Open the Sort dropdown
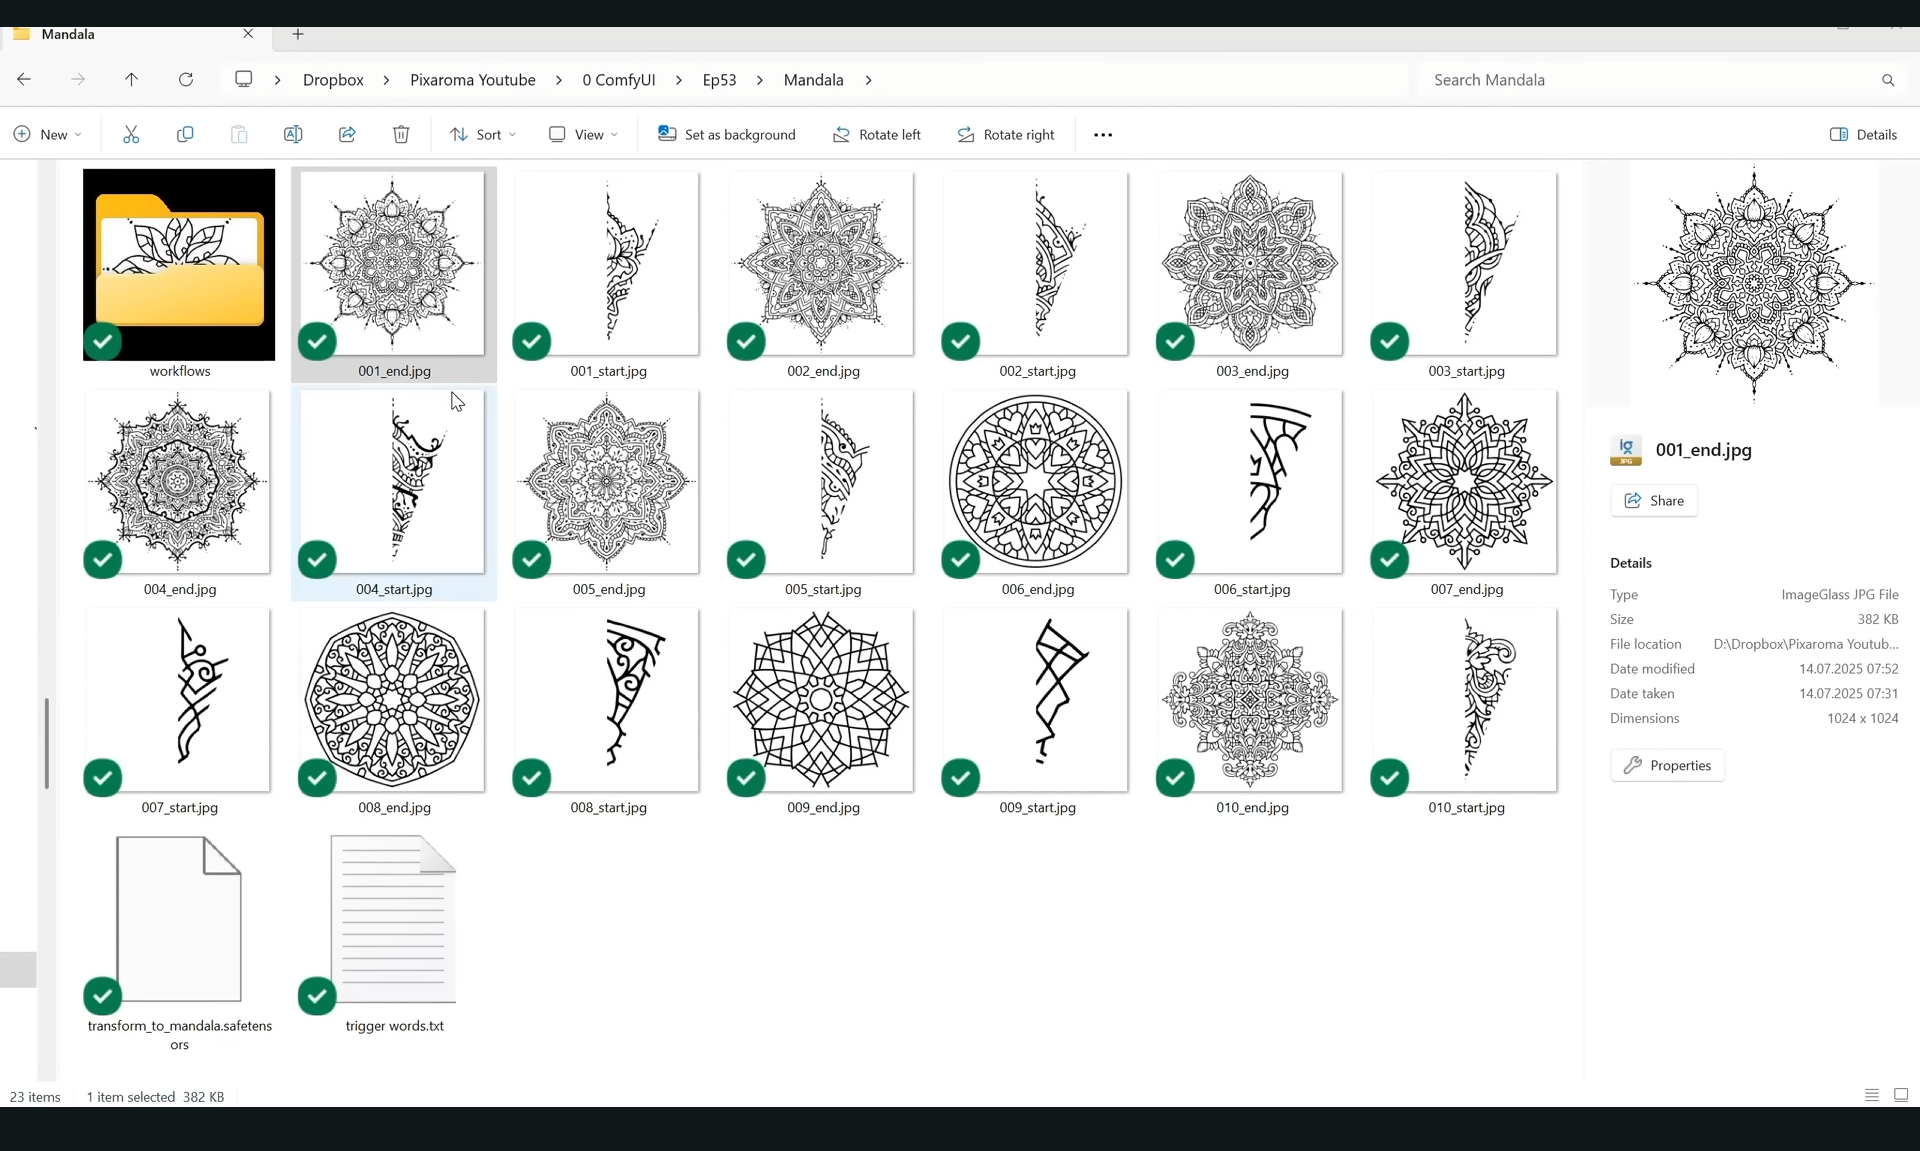The image size is (1920, 1151). point(483,134)
